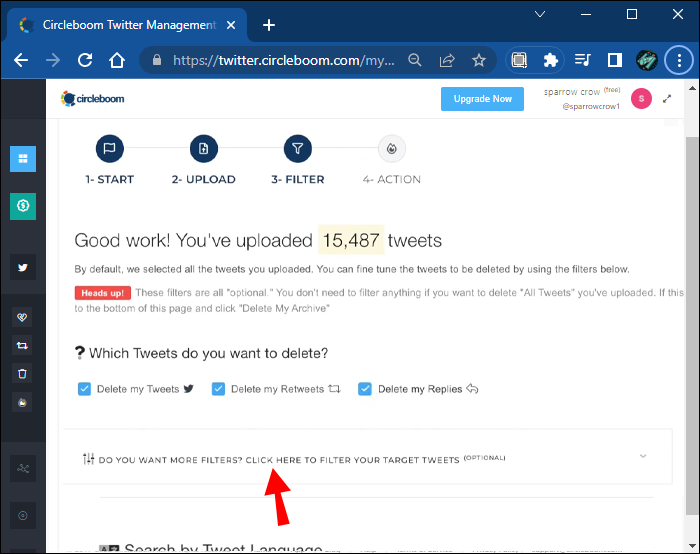This screenshot has height=554, width=700.
Task: Click the scrollbar down arrow
Action: pyautogui.click(x=692, y=546)
